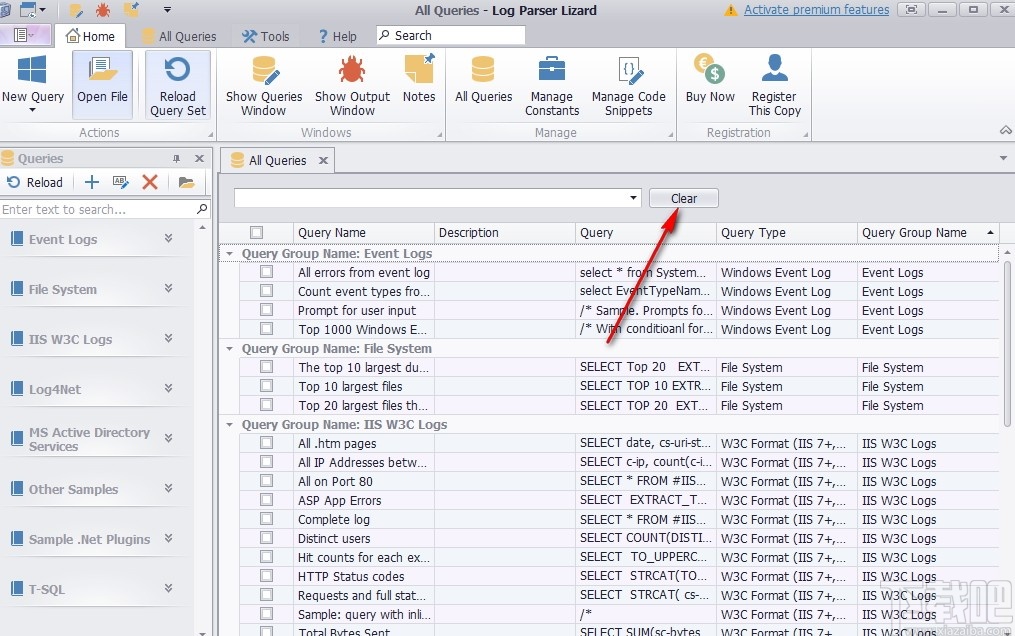Sort by Query Type column header
1015x636 pixels.
point(786,232)
